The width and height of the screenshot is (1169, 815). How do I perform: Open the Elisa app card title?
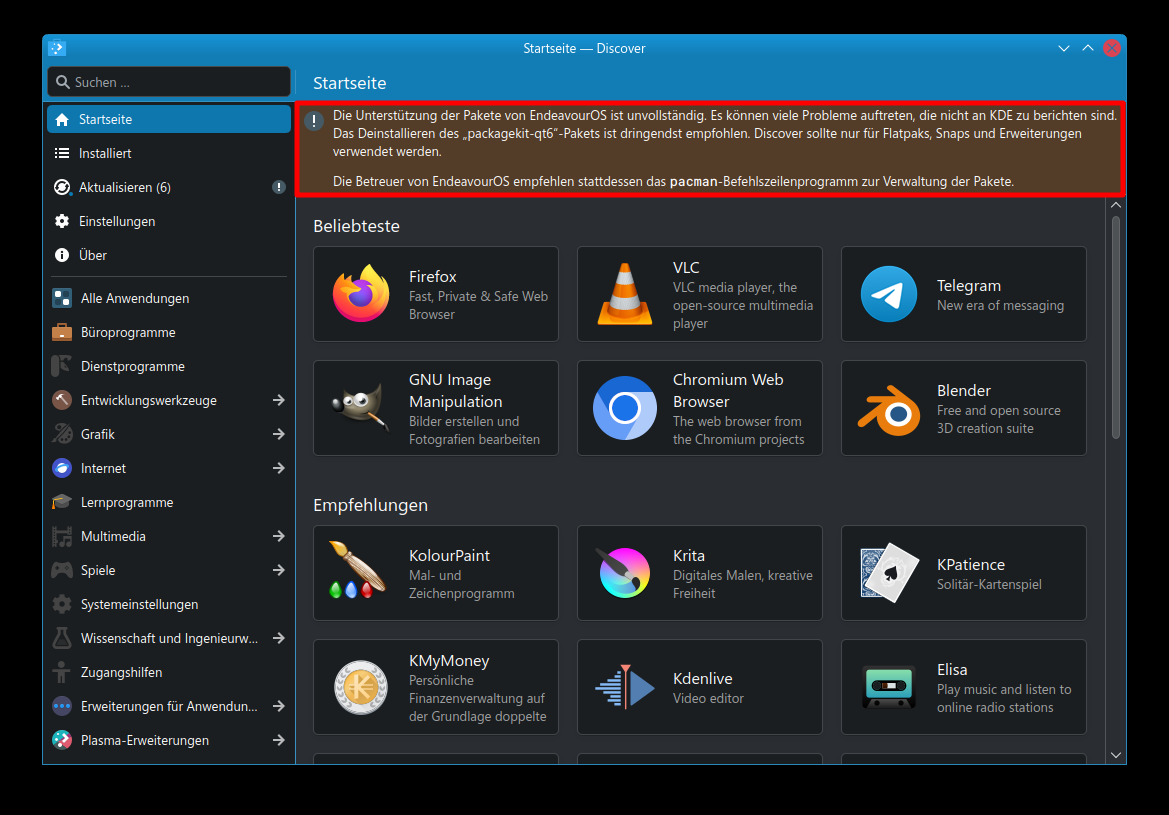click(951, 670)
